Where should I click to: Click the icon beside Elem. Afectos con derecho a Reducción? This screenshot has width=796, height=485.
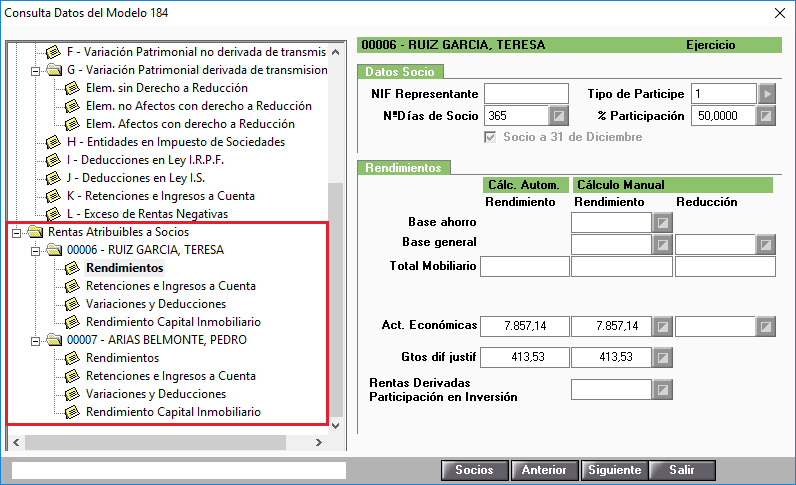tap(72, 124)
